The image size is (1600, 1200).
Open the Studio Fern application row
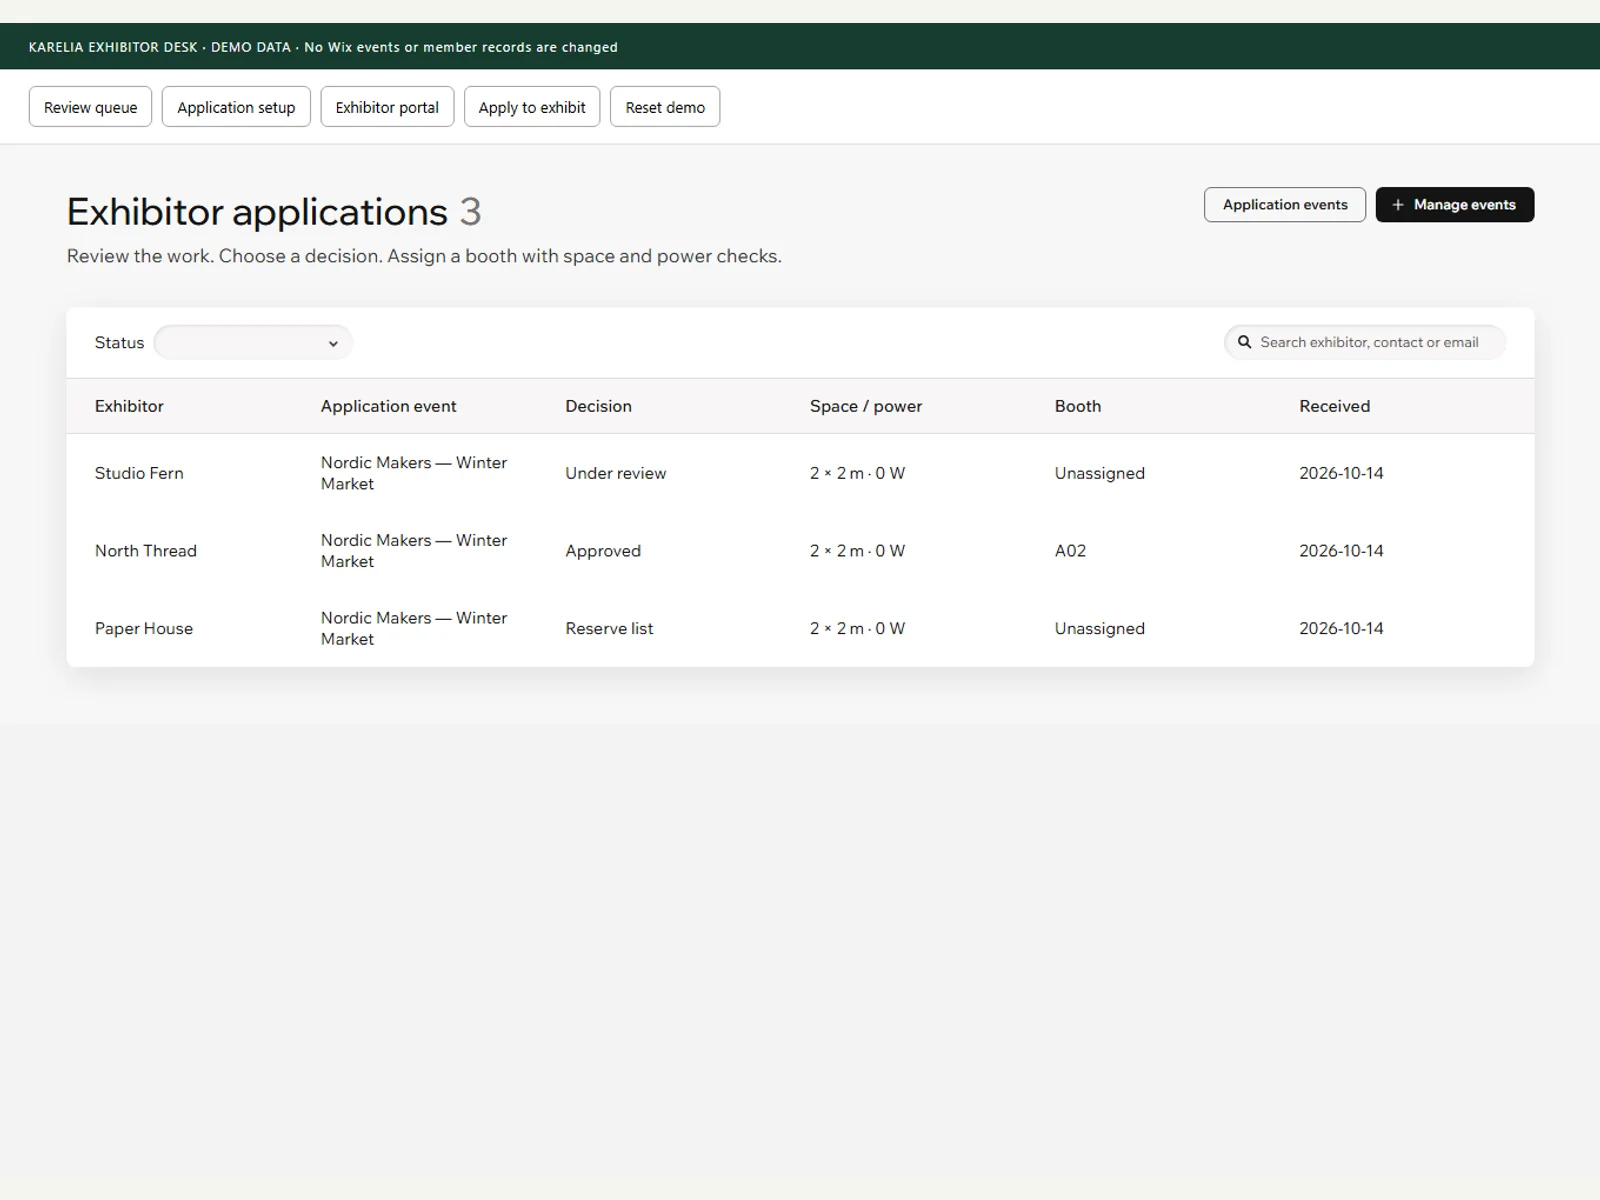coord(800,473)
